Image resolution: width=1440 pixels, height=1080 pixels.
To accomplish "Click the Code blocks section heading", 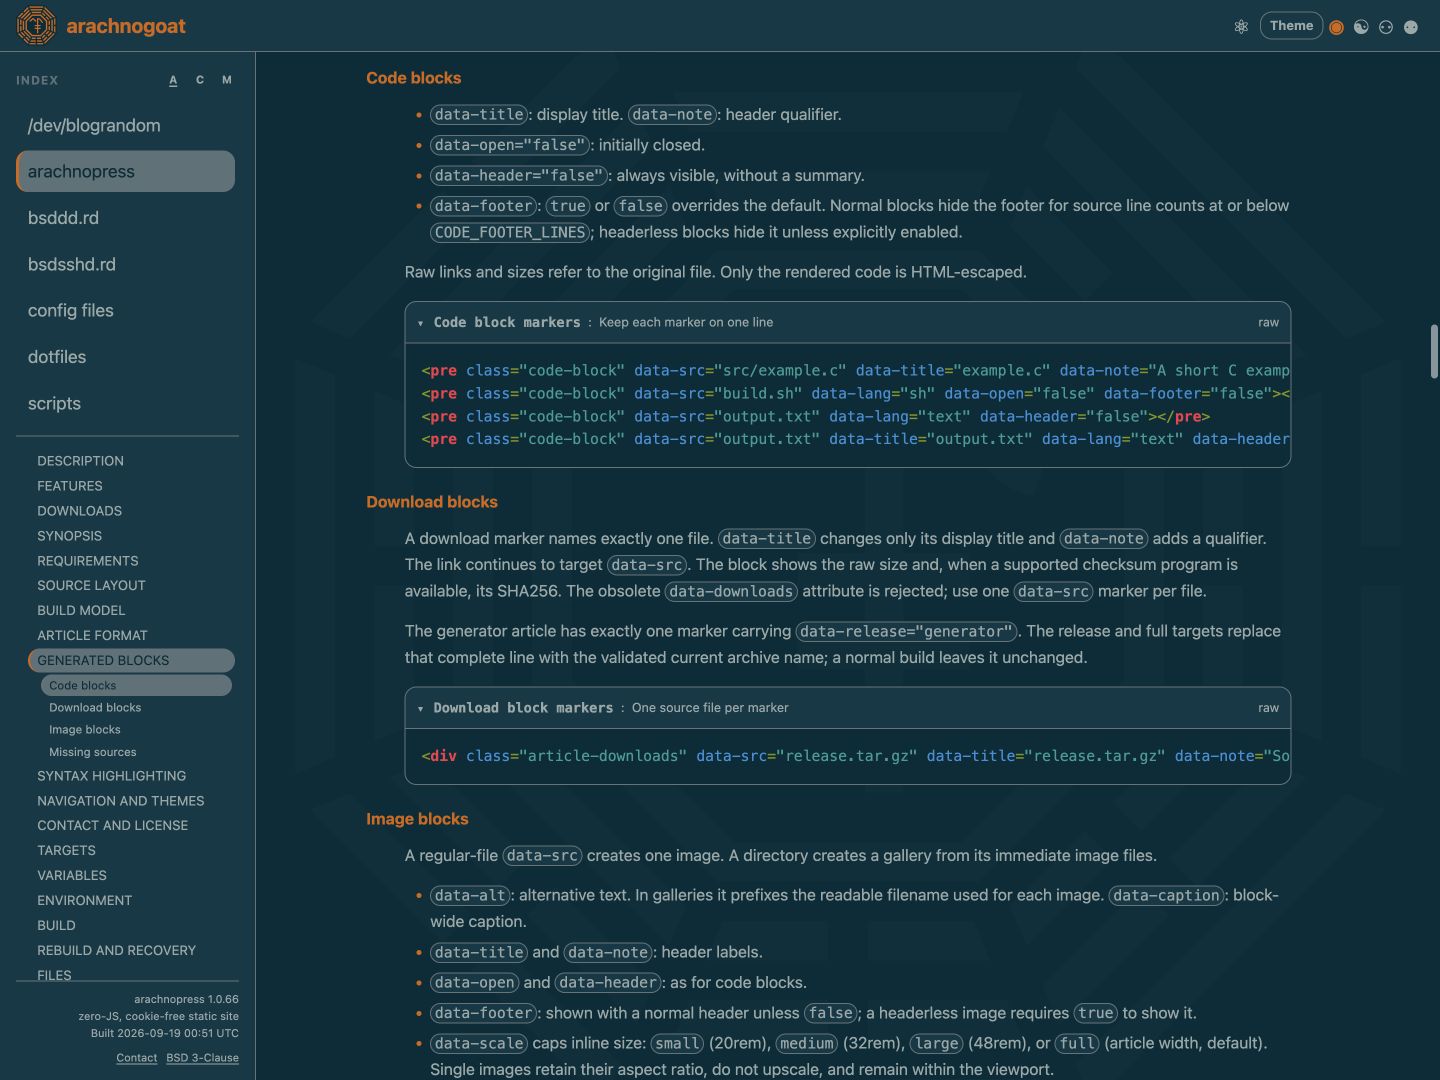I will [413, 78].
